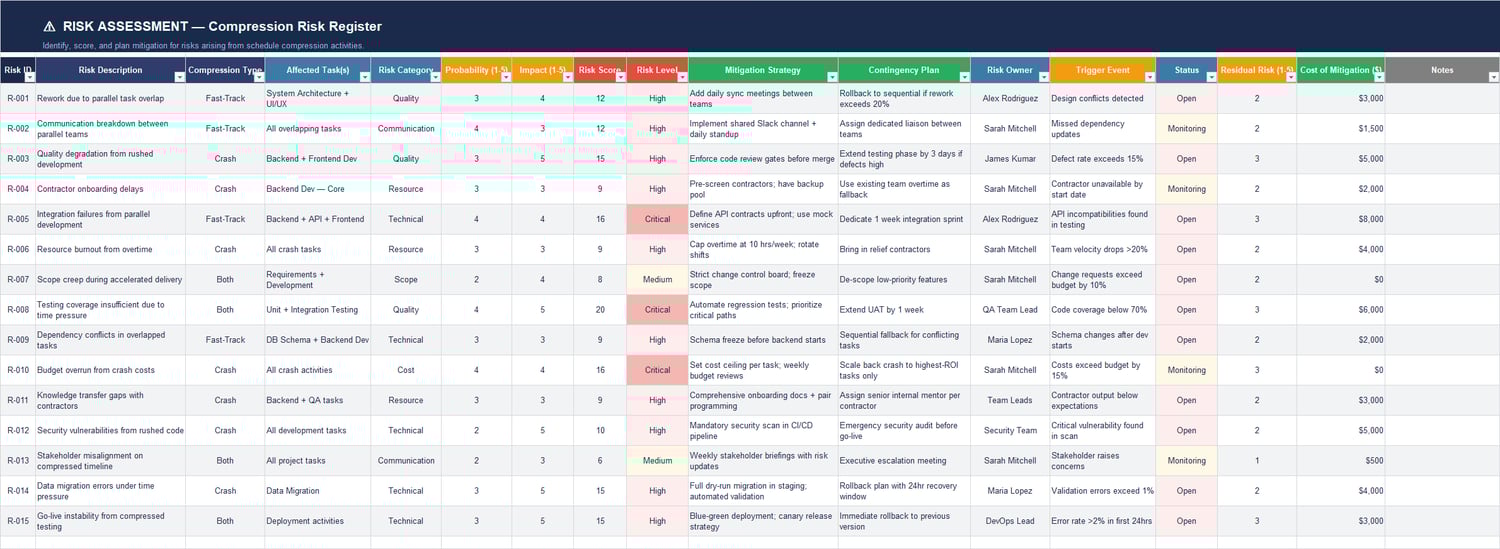Select 'DB Schema + Backend Dev' cell
Viewport: 1500px width, 549px height.
click(318, 340)
